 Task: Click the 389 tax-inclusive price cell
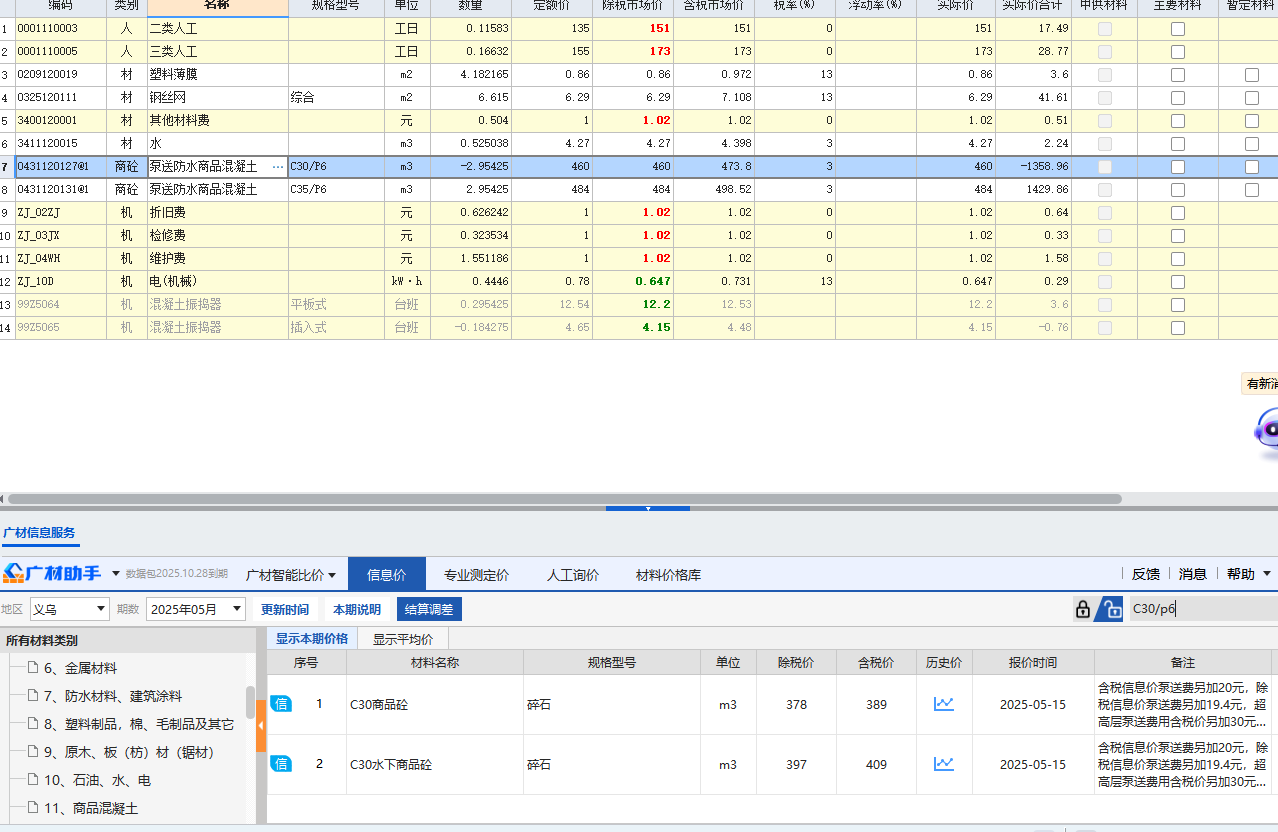click(x=876, y=705)
